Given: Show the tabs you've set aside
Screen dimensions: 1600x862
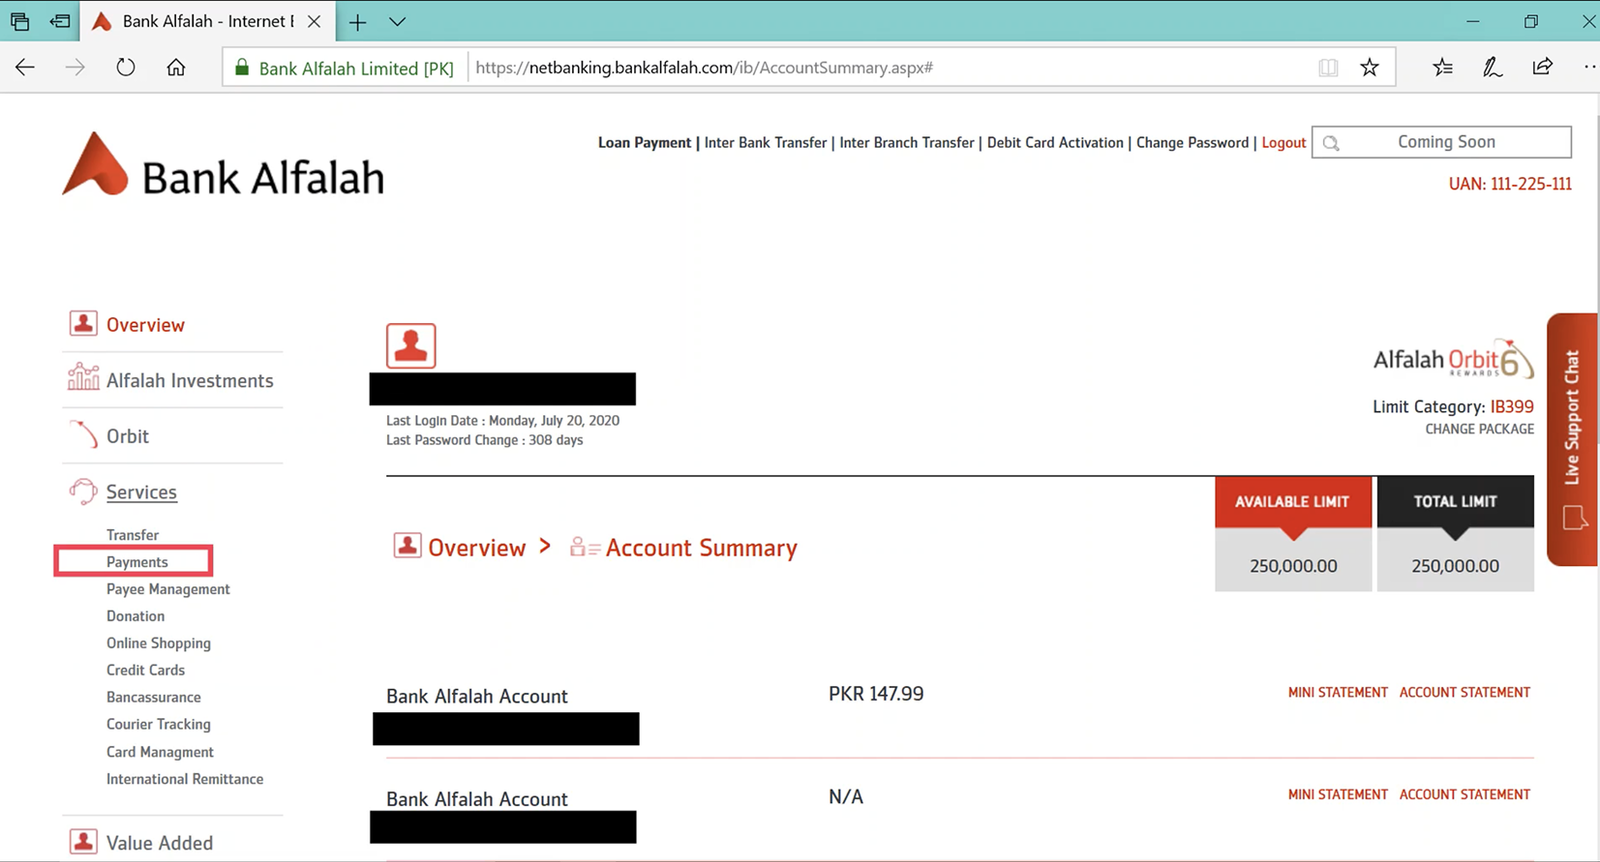Looking at the screenshot, I should (x=20, y=21).
